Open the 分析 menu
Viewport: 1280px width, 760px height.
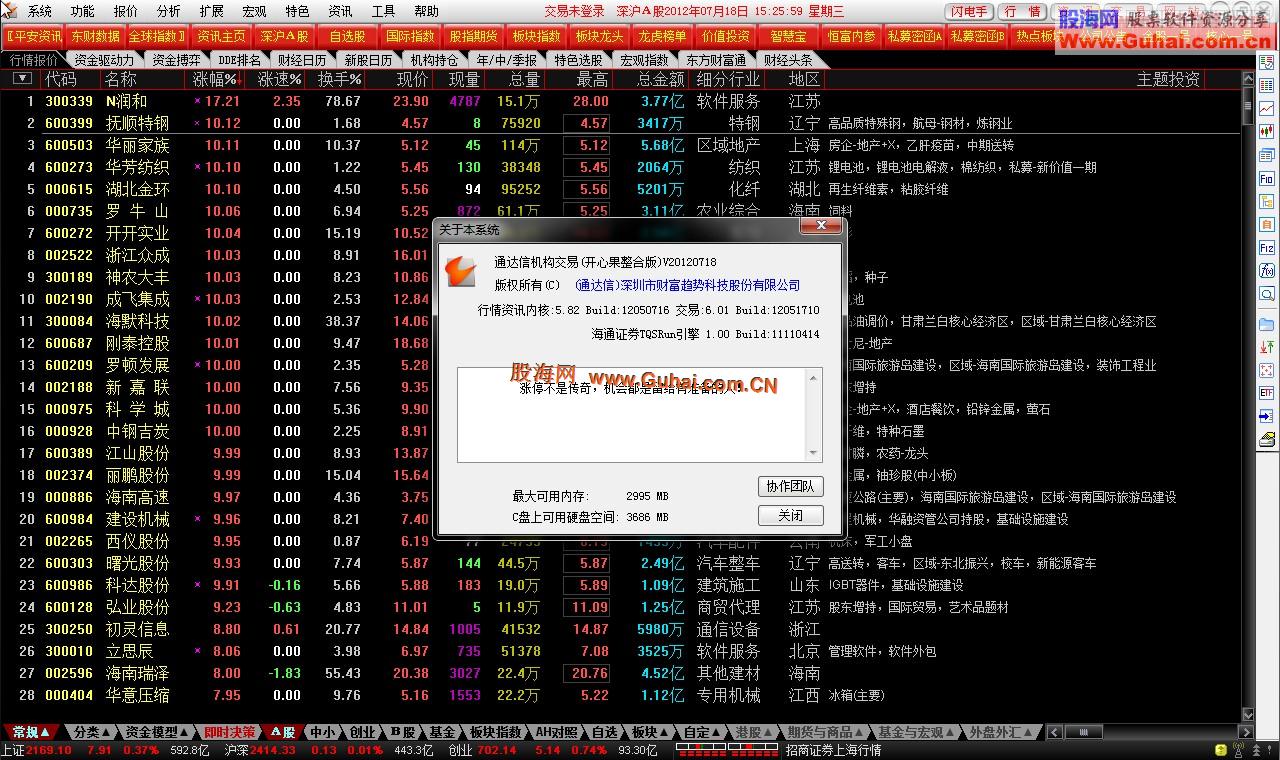tap(169, 11)
